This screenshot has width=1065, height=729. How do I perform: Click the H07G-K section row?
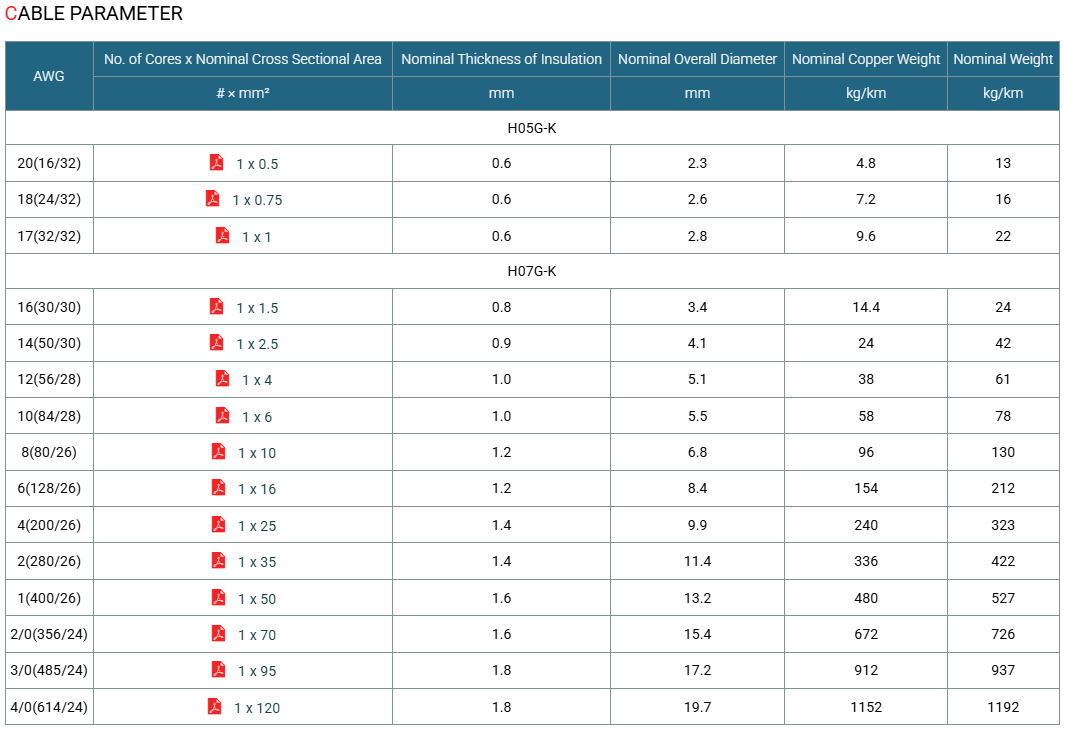tap(532, 271)
